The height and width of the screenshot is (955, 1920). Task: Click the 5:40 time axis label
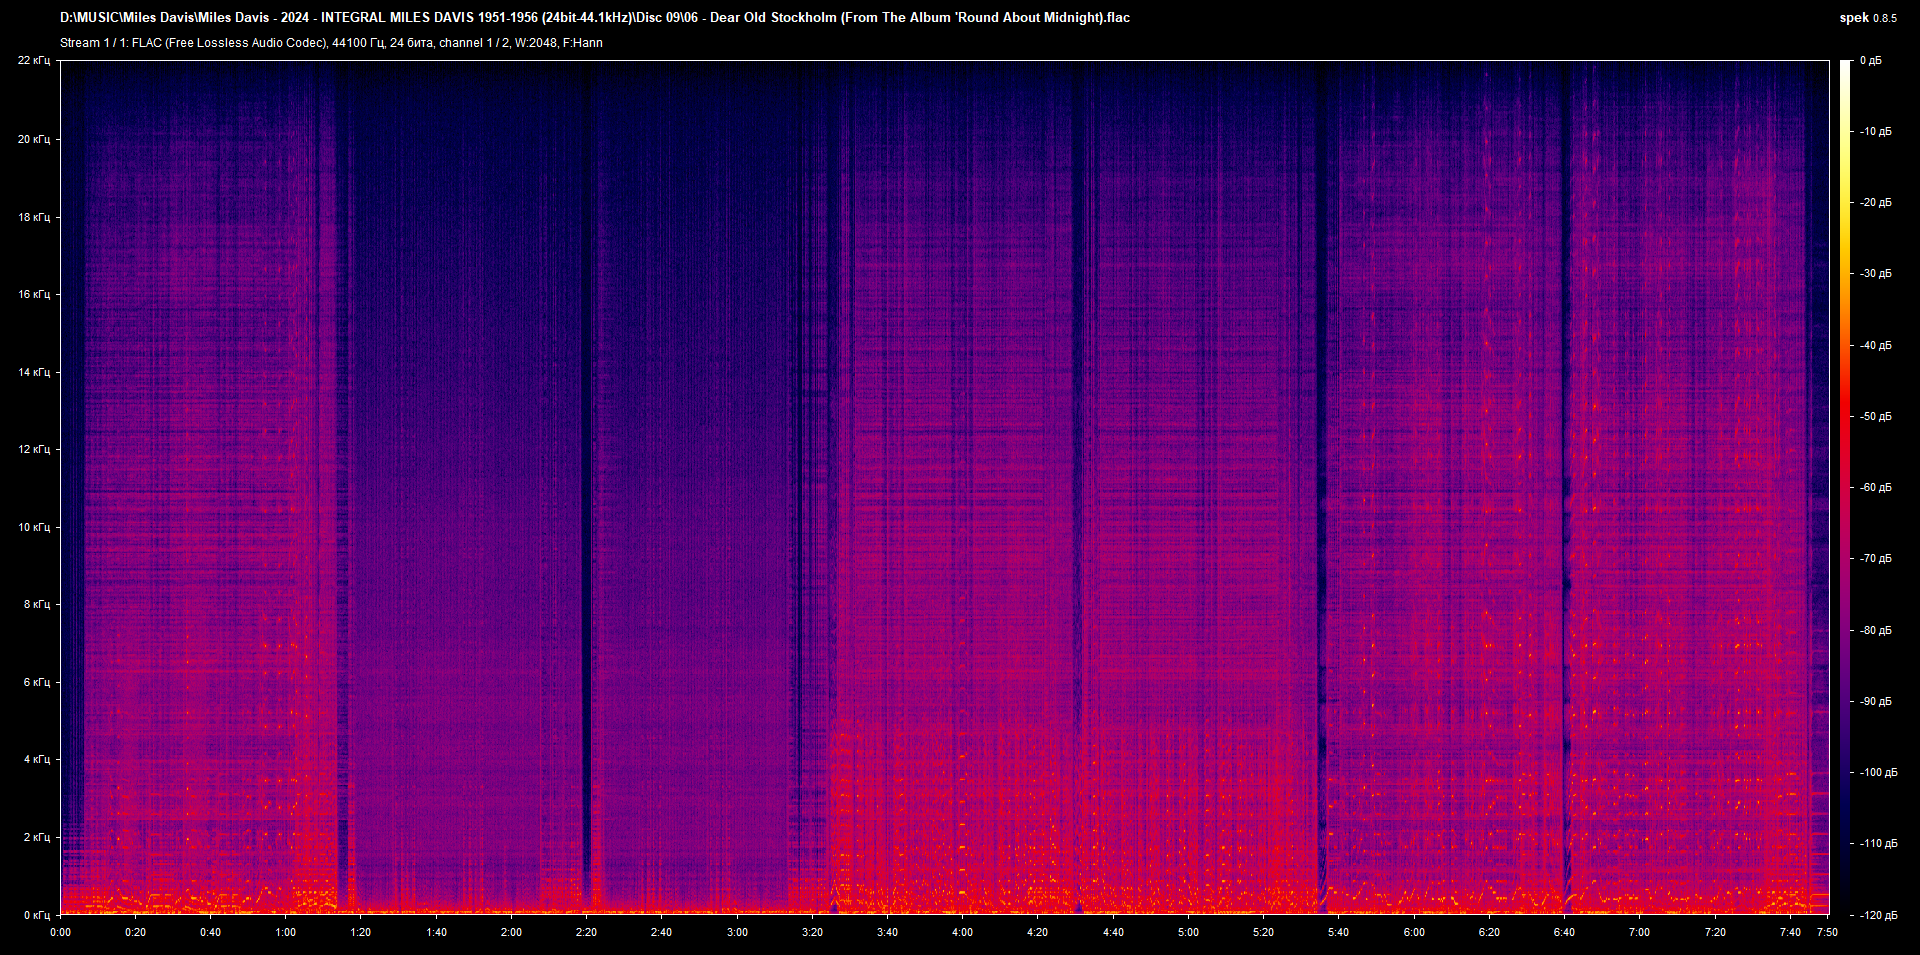tap(1338, 932)
